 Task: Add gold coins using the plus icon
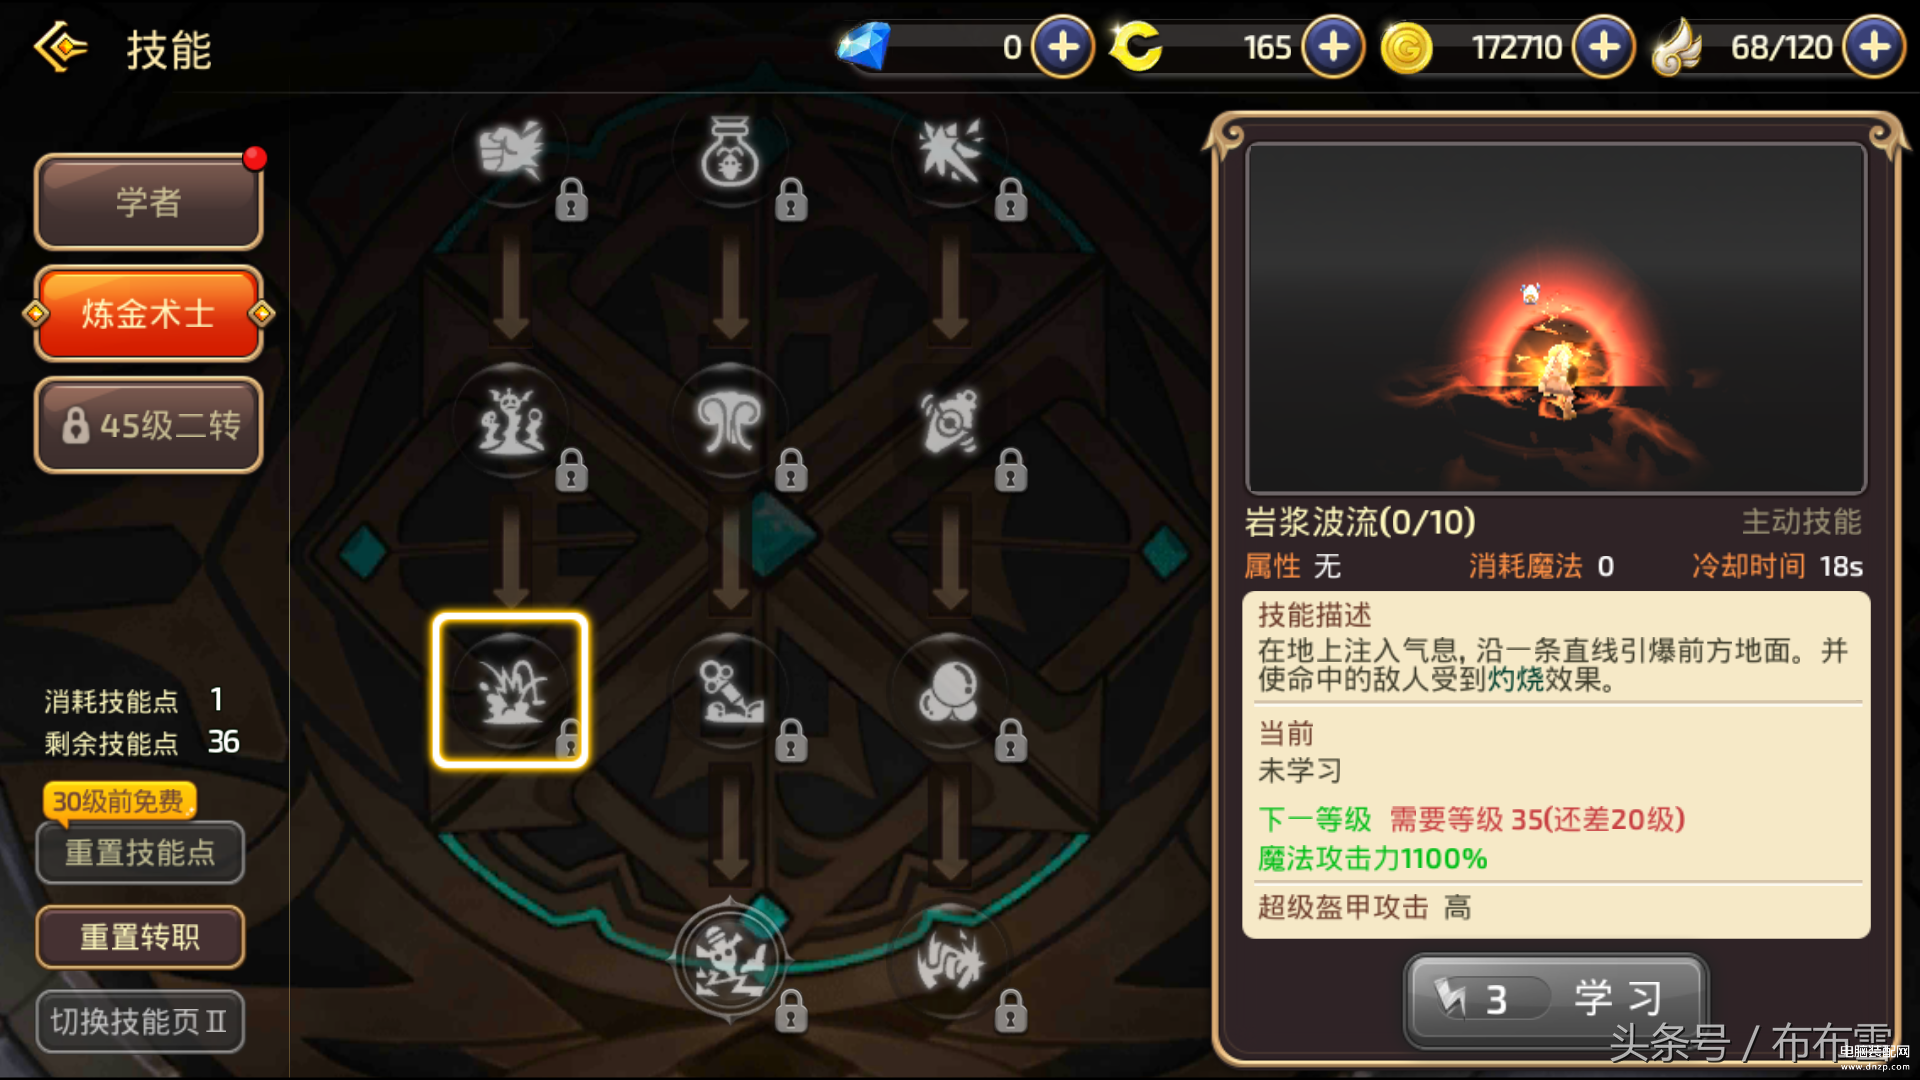(1603, 47)
